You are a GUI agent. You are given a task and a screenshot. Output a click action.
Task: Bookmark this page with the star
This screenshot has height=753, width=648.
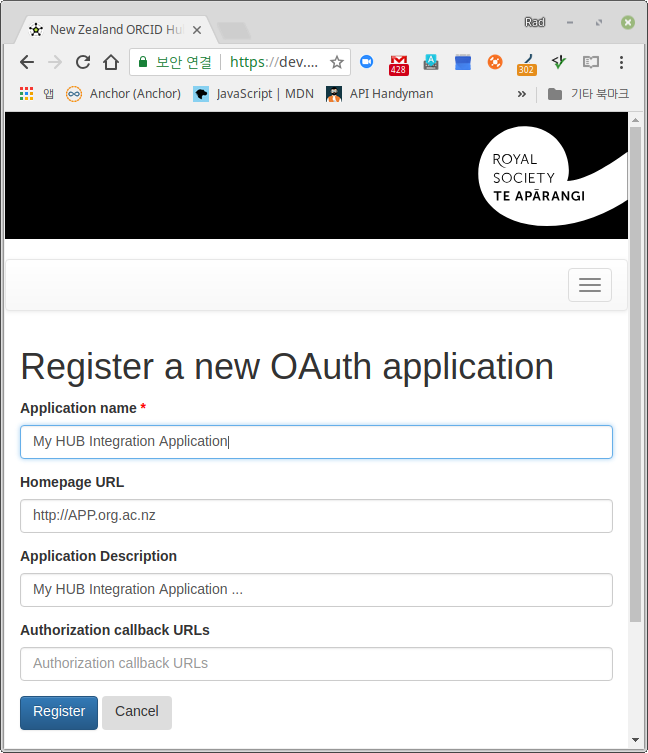337,62
